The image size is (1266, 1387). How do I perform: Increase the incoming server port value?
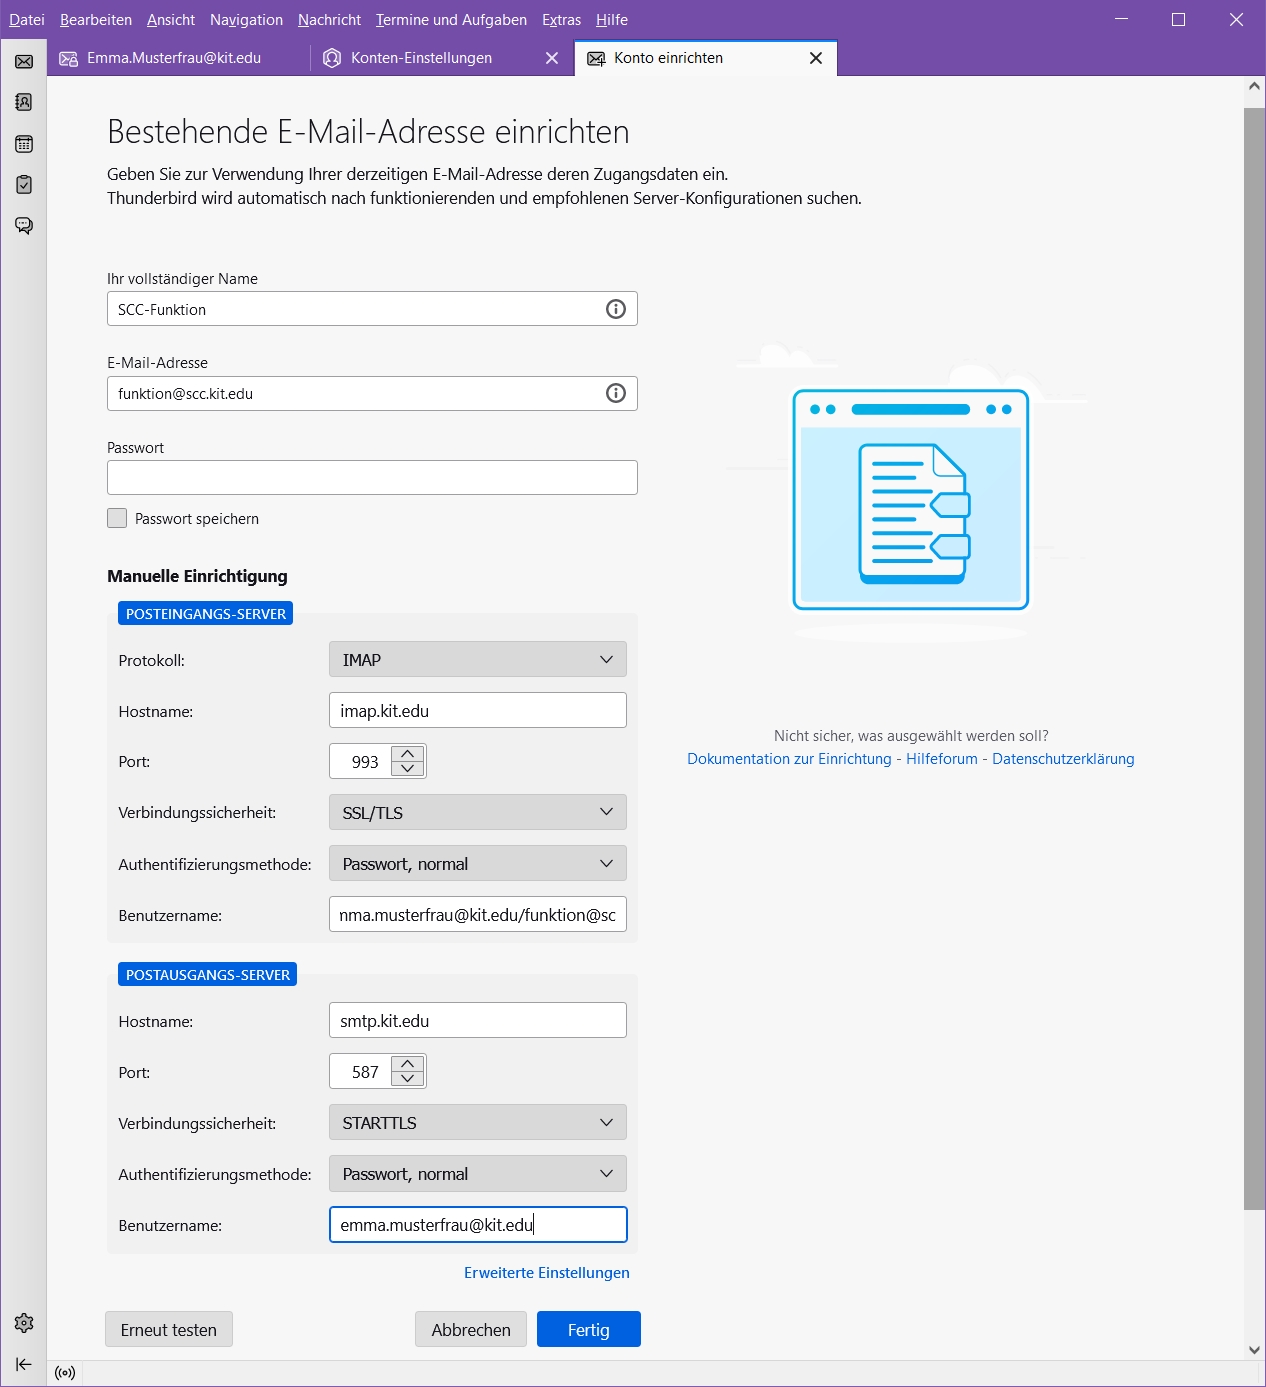(408, 754)
